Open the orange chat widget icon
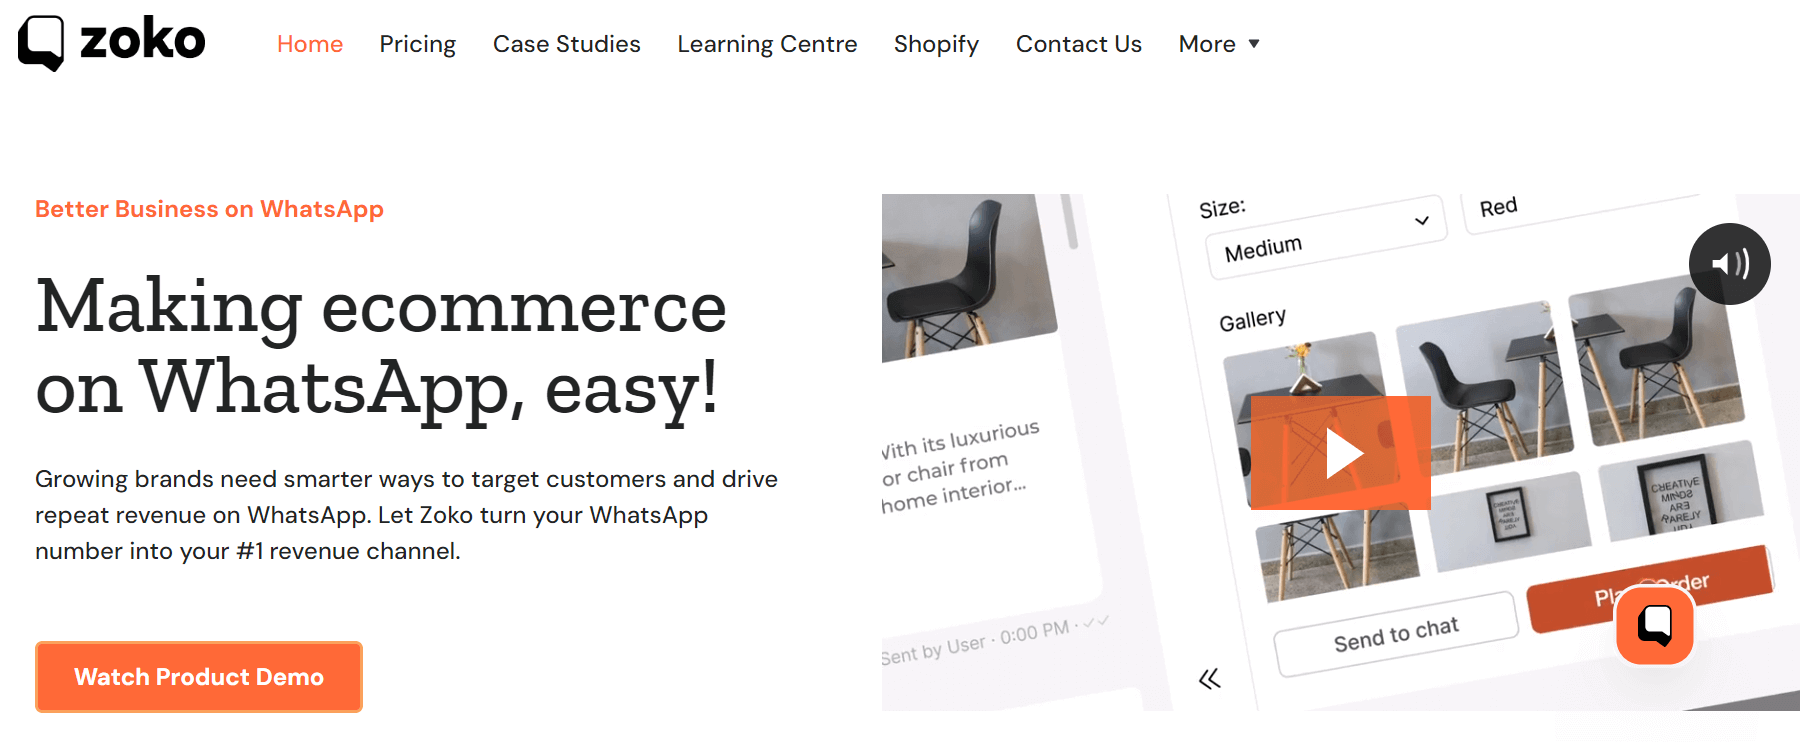 [x=1655, y=625]
